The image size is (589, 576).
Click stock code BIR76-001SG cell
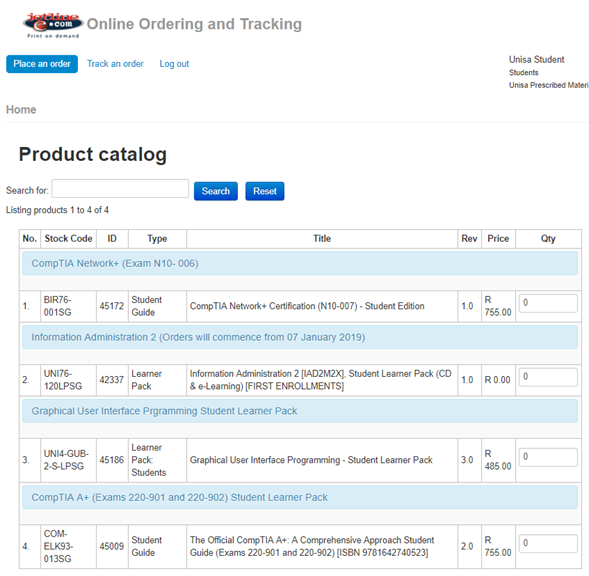(x=68, y=306)
